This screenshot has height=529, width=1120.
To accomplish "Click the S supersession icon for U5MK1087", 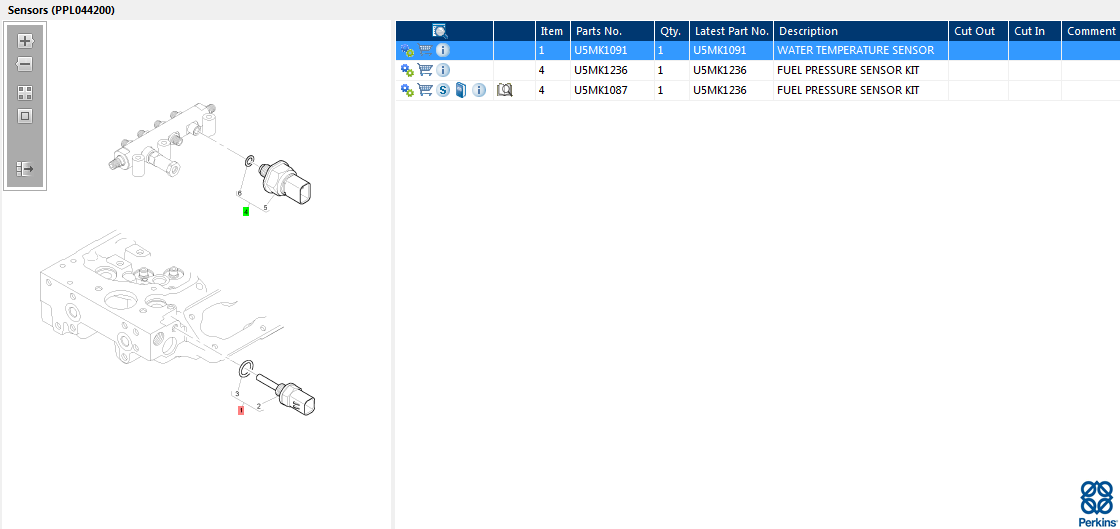I will coord(443,90).
